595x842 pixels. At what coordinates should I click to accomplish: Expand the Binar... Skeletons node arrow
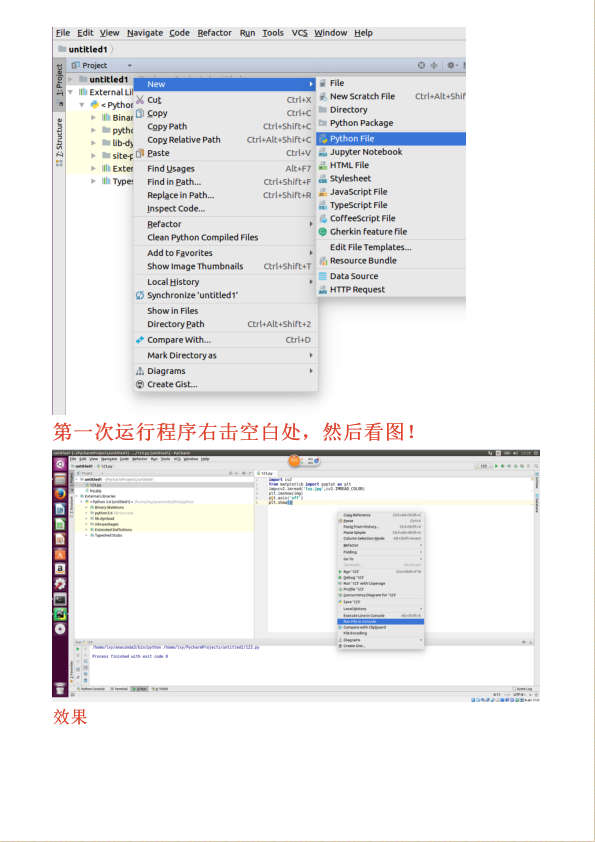click(x=94, y=118)
